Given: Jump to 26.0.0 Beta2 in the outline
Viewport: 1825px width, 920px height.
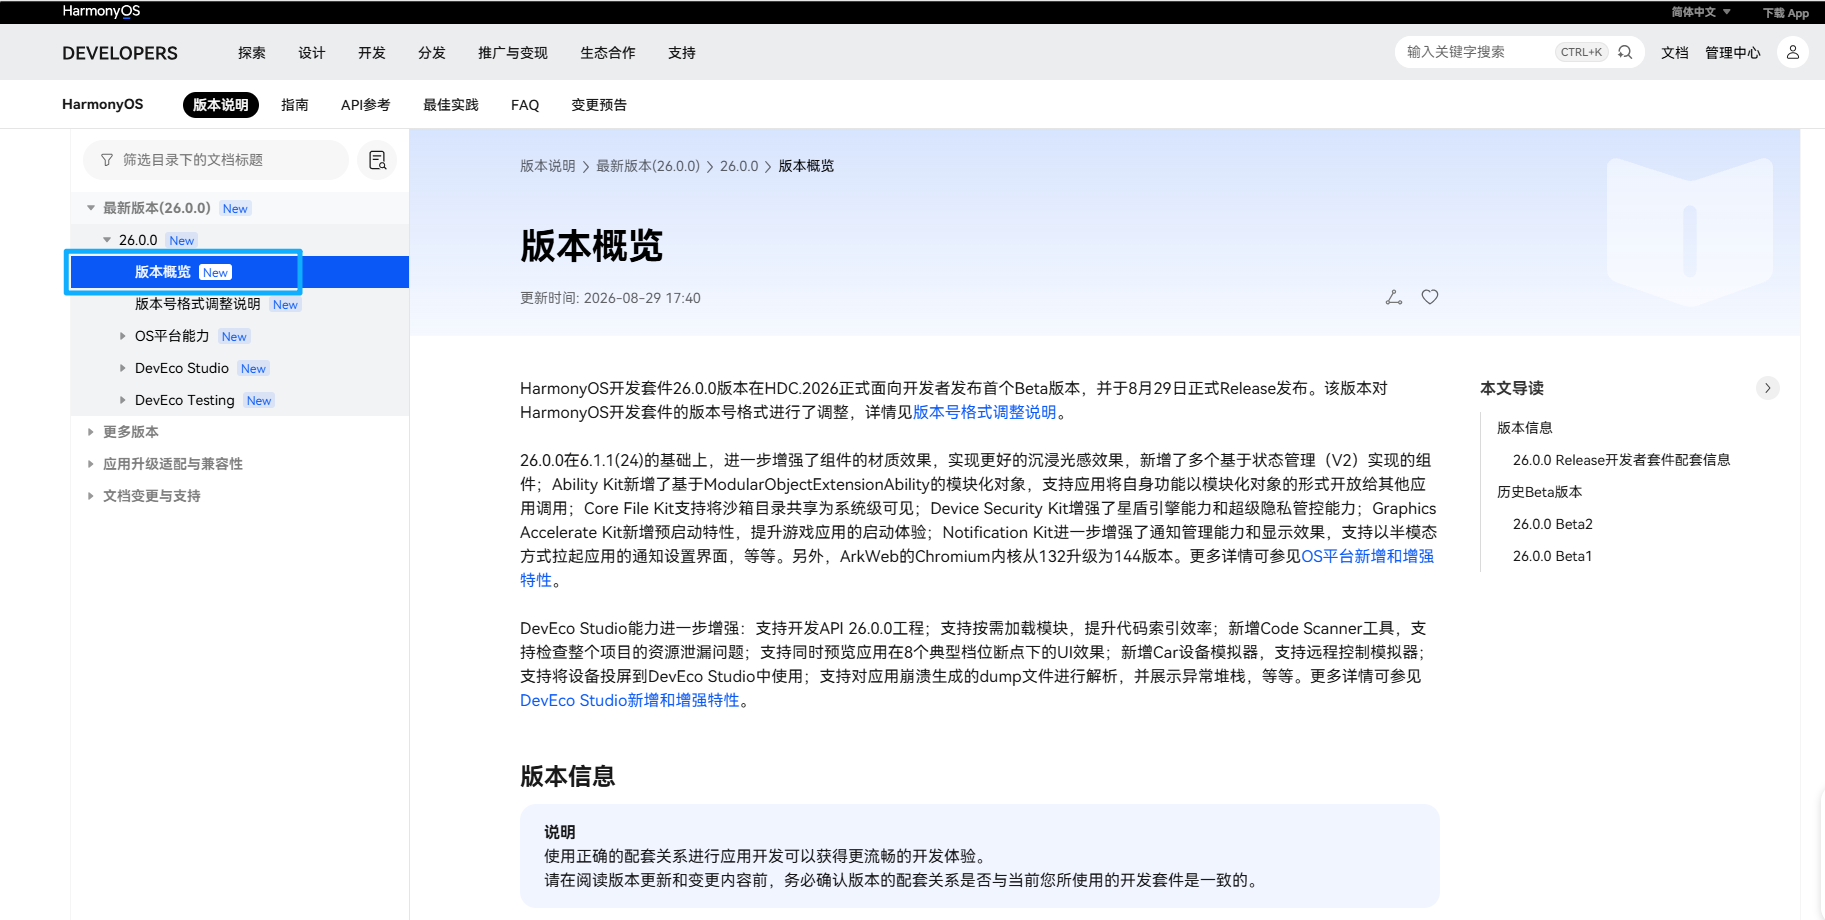Looking at the screenshot, I should coord(1553,524).
